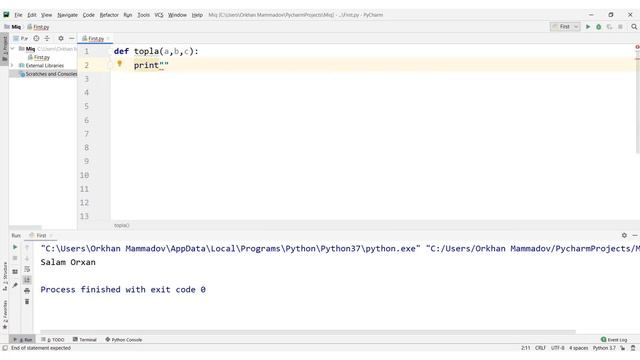Open the File menu
Image resolution: width=640 pixels, height=360 pixels.
point(18,15)
